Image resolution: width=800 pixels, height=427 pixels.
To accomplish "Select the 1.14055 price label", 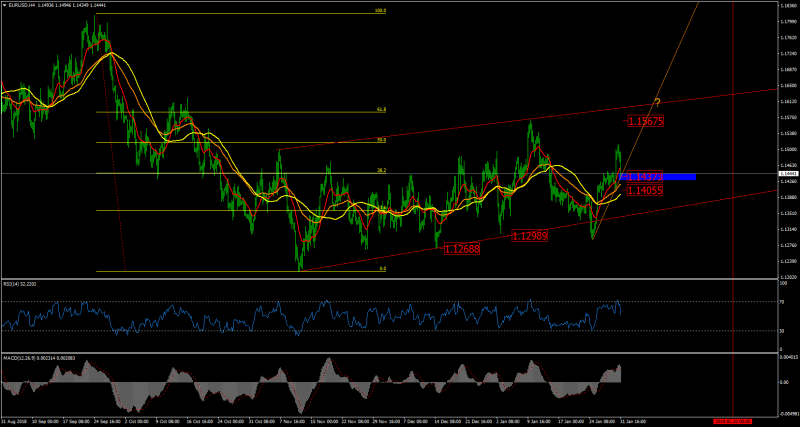I will pos(645,190).
